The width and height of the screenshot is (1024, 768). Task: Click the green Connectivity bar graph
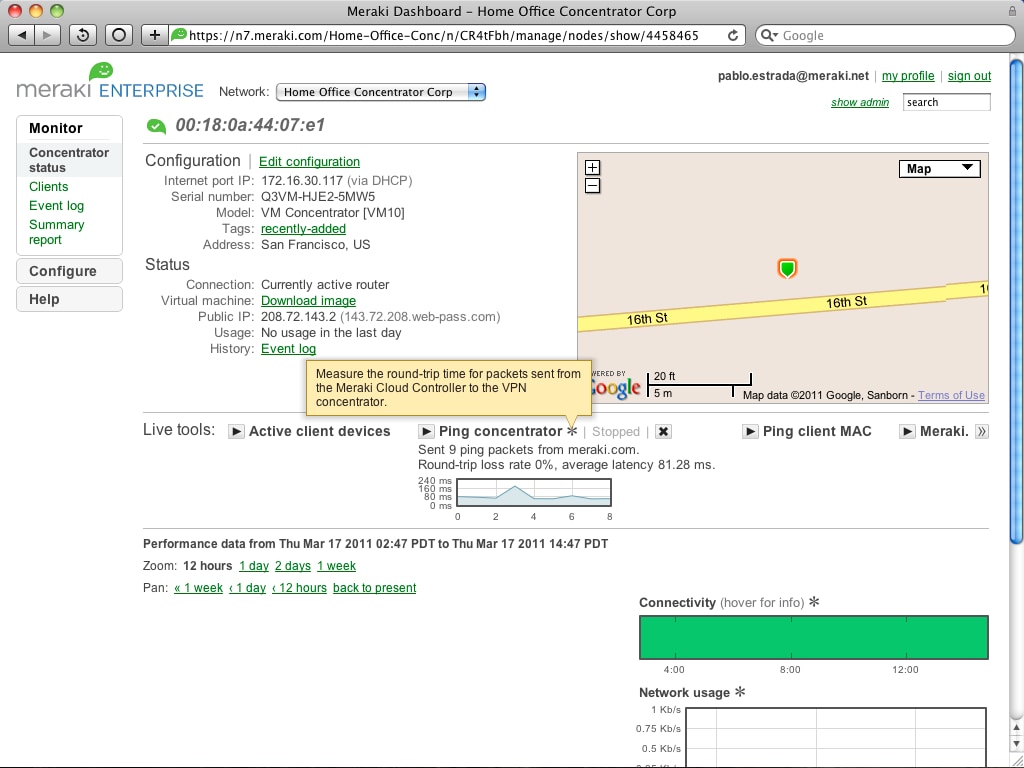(x=814, y=637)
